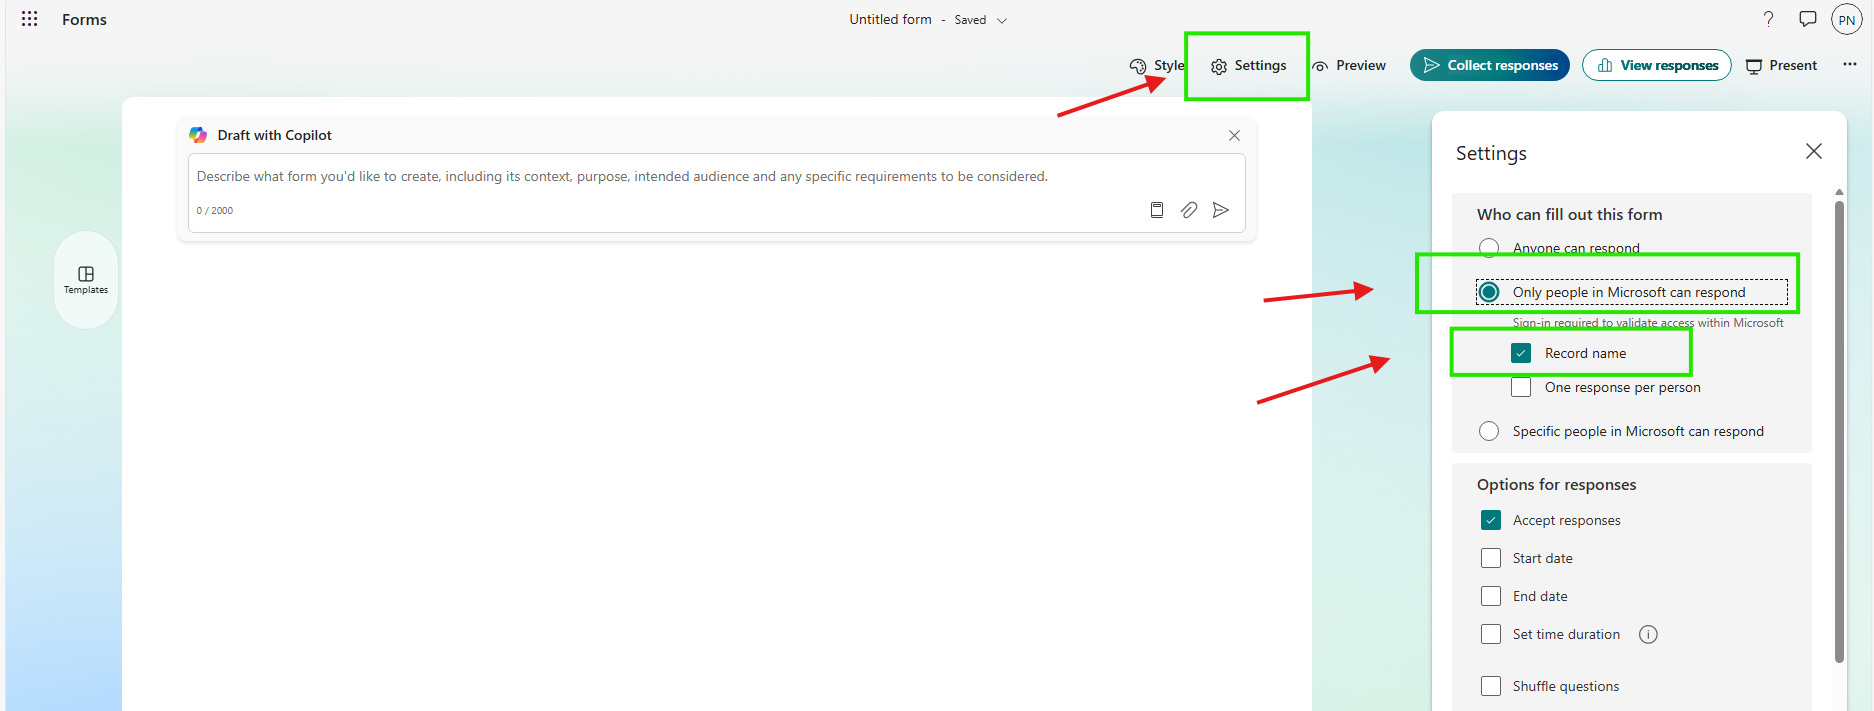Enable One response per person

click(x=1521, y=387)
